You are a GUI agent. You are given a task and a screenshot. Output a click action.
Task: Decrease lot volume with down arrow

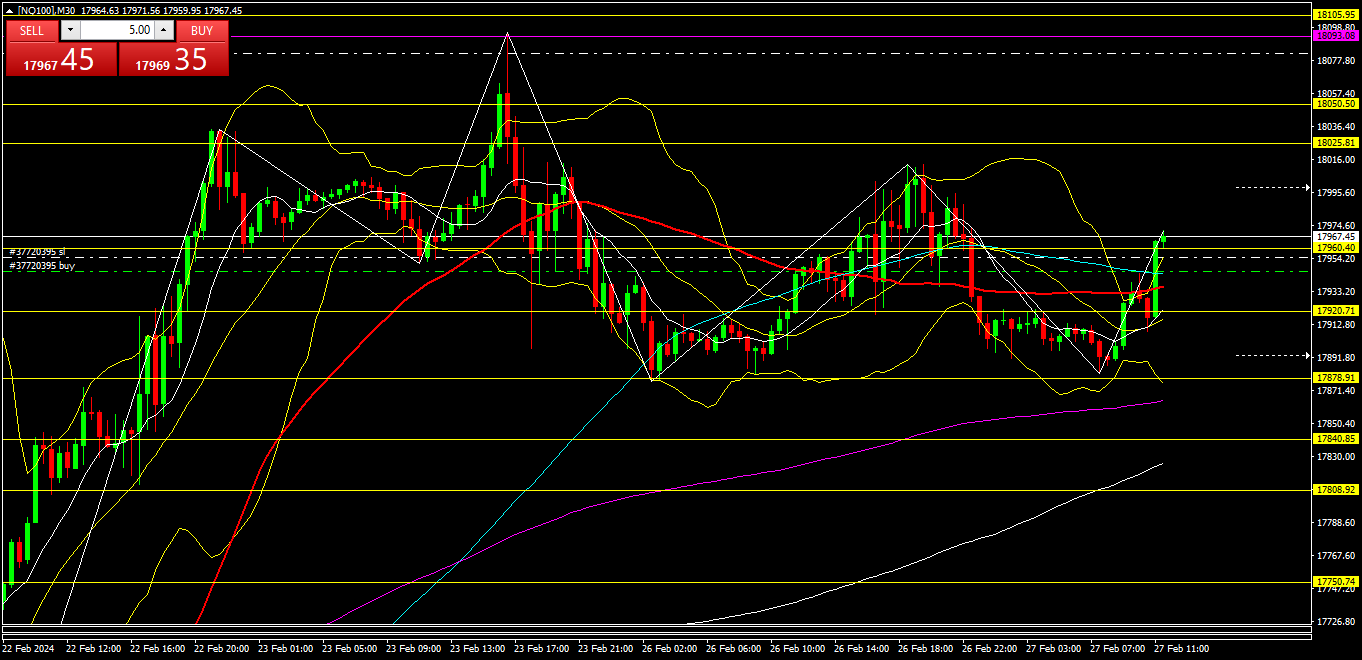(x=69, y=30)
